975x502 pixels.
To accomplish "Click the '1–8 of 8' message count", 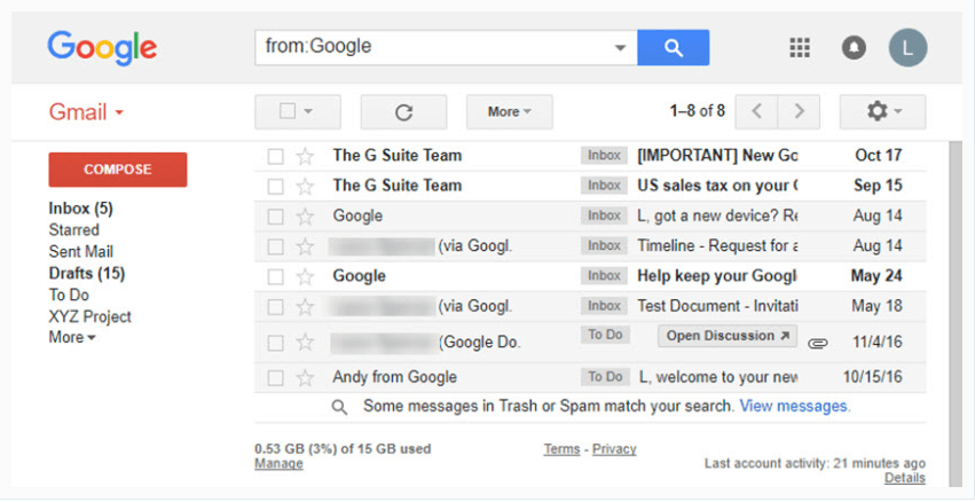I will 697,111.
